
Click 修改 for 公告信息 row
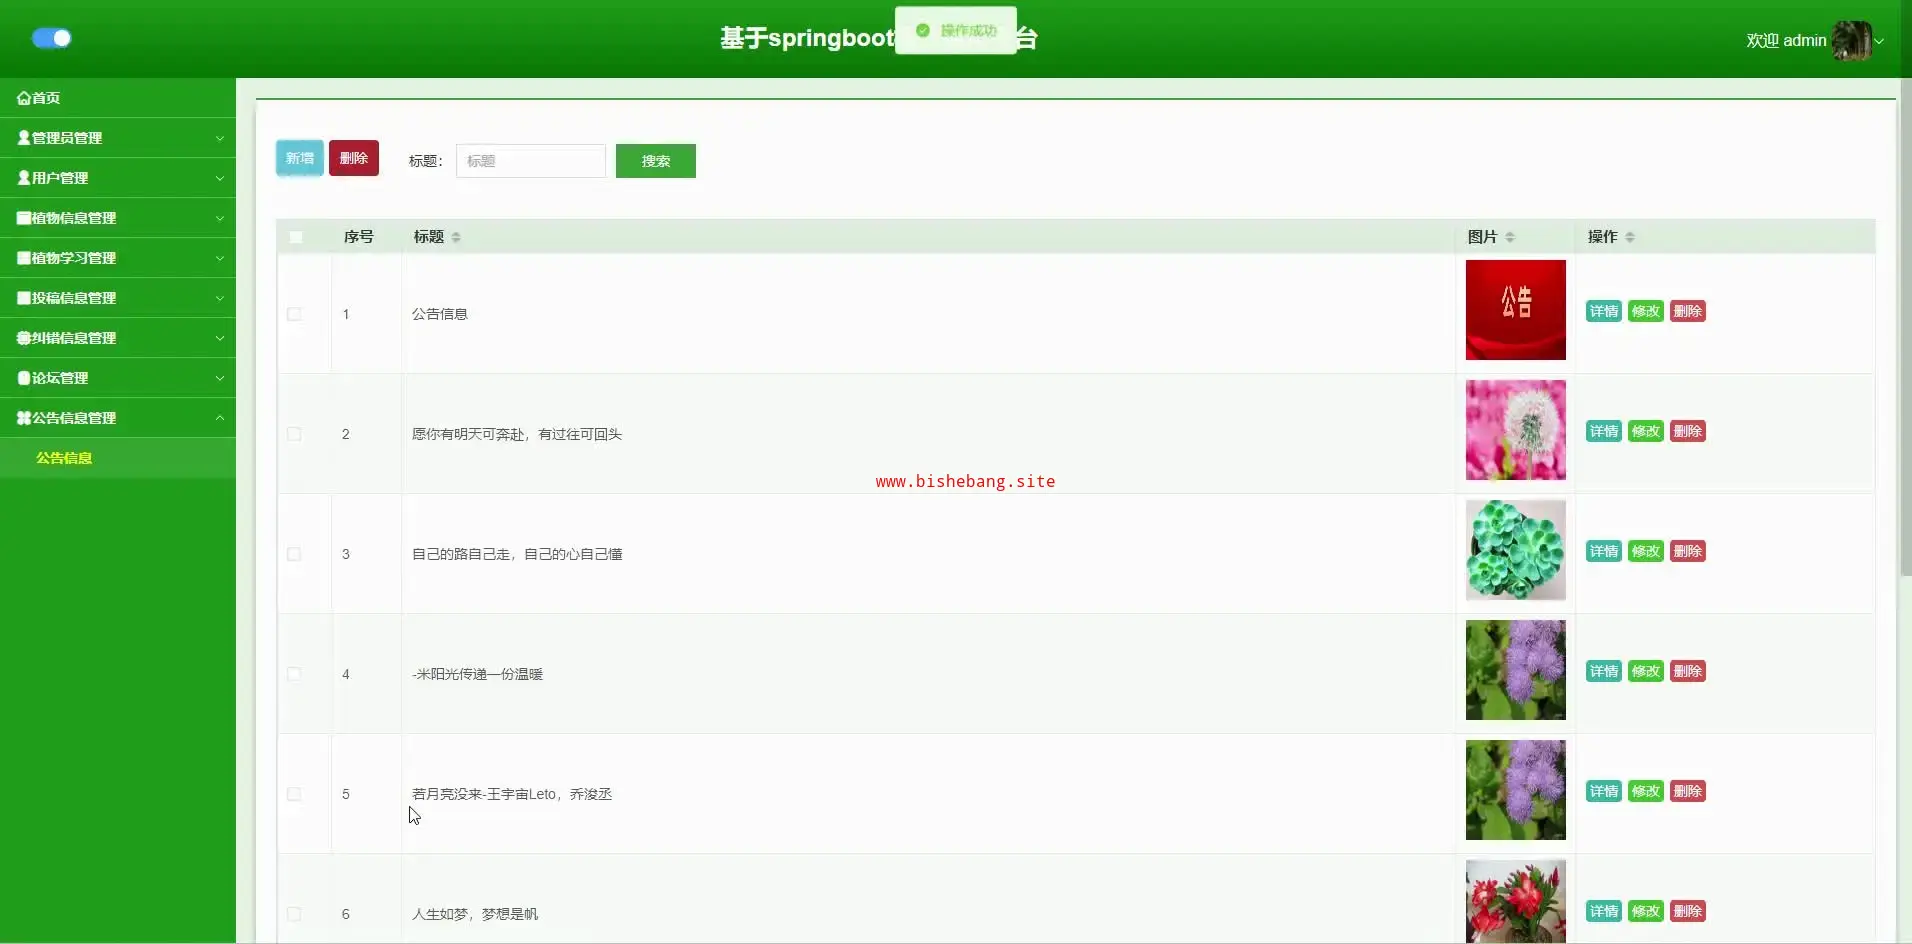click(1646, 311)
